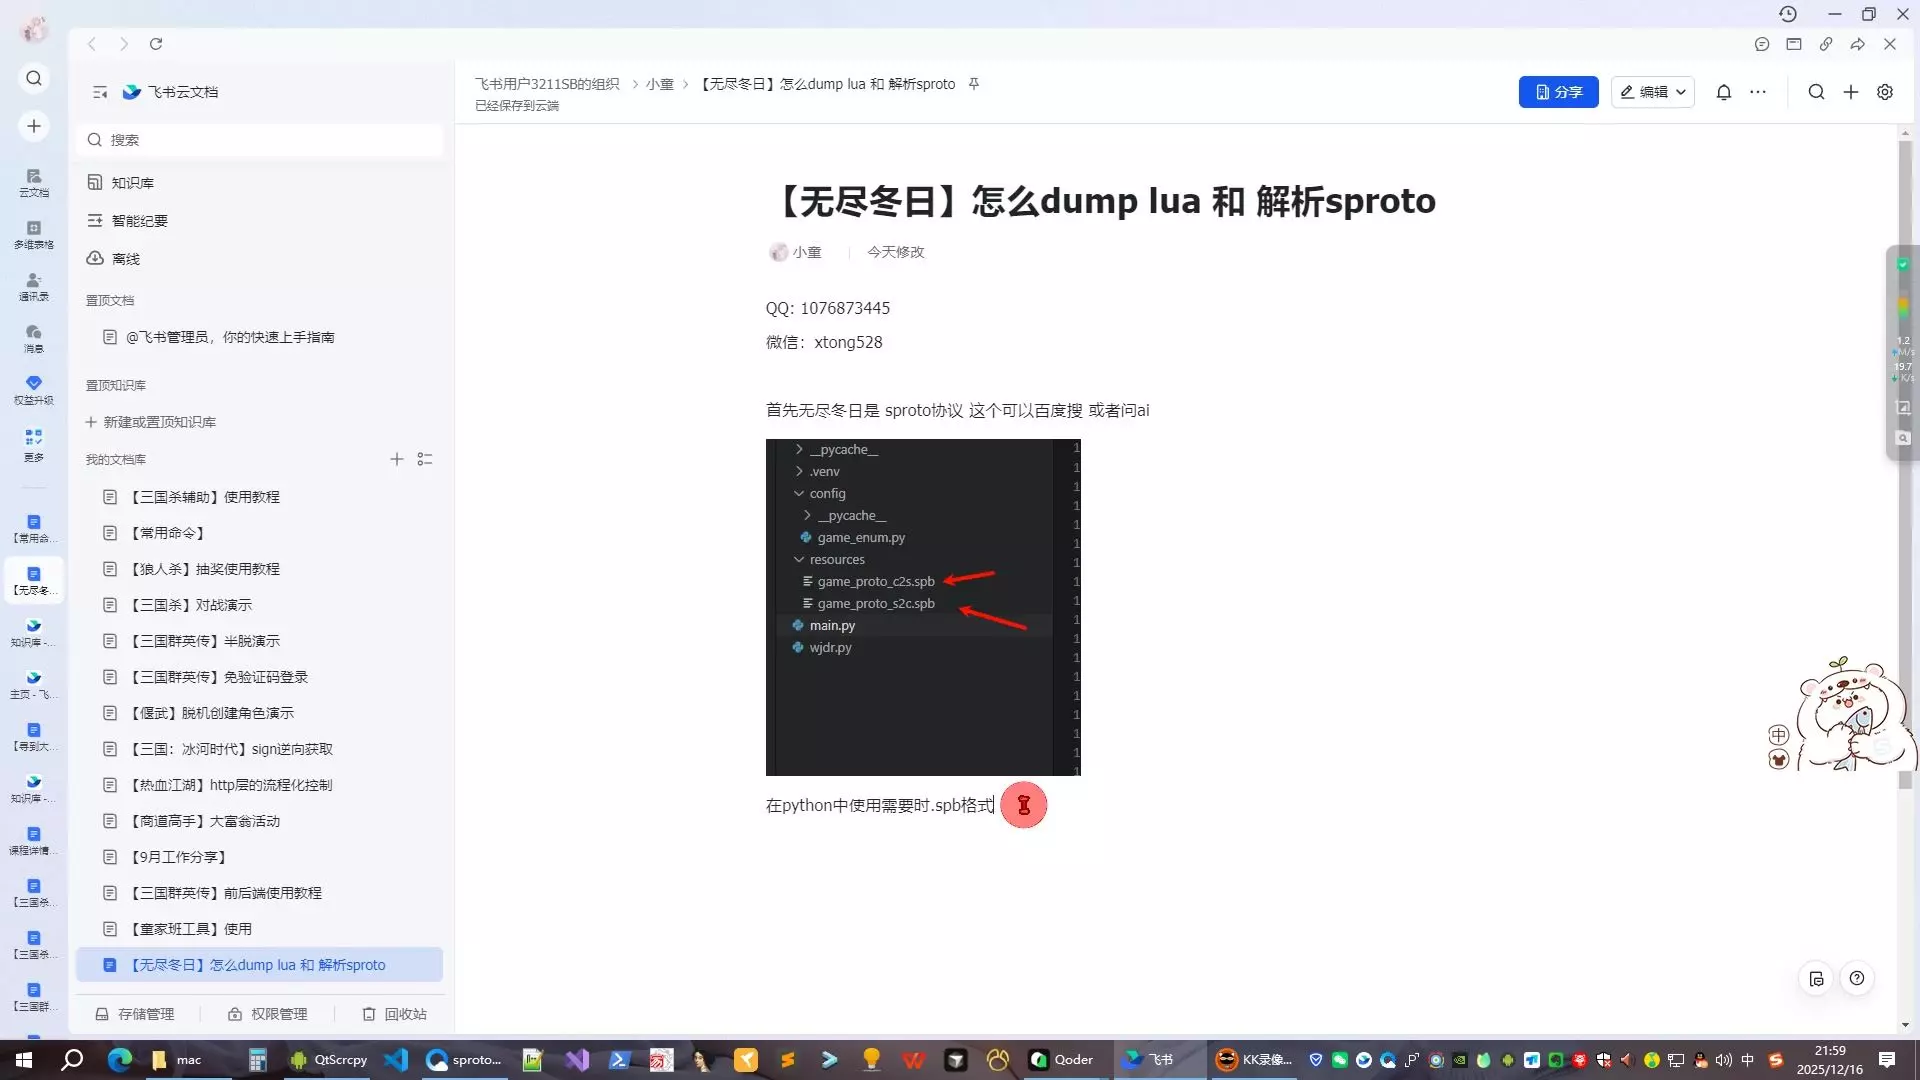
Task: Open the help question mark icon
Action: click(1857, 978)
